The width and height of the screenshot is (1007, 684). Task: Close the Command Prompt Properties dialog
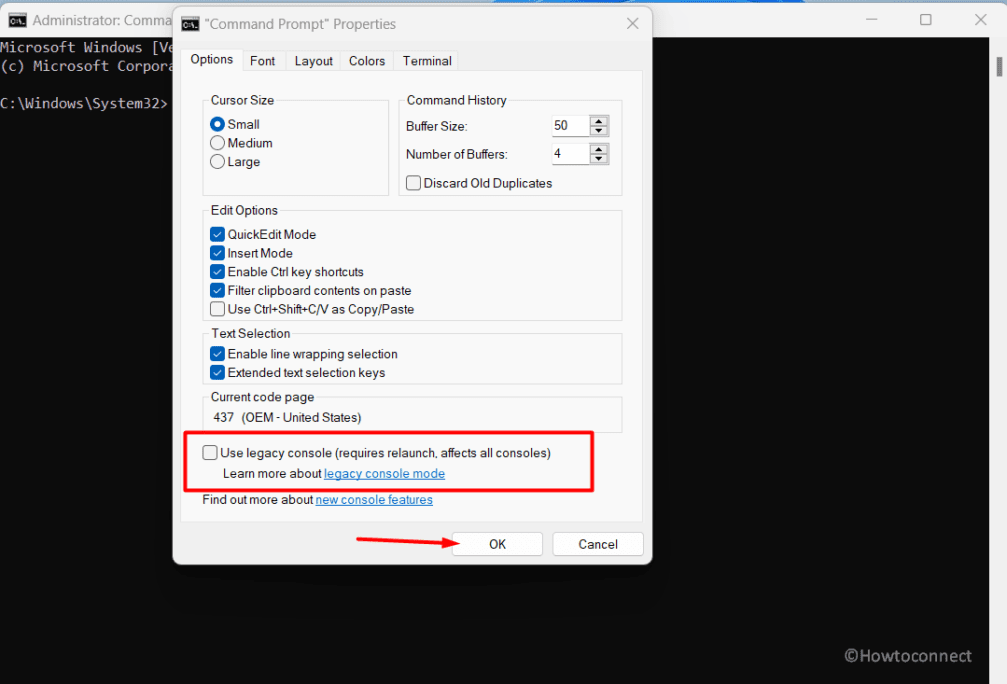tap(633, 24)
